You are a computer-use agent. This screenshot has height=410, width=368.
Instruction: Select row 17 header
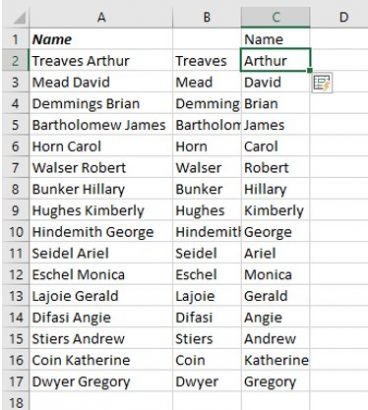click(16, 381)
